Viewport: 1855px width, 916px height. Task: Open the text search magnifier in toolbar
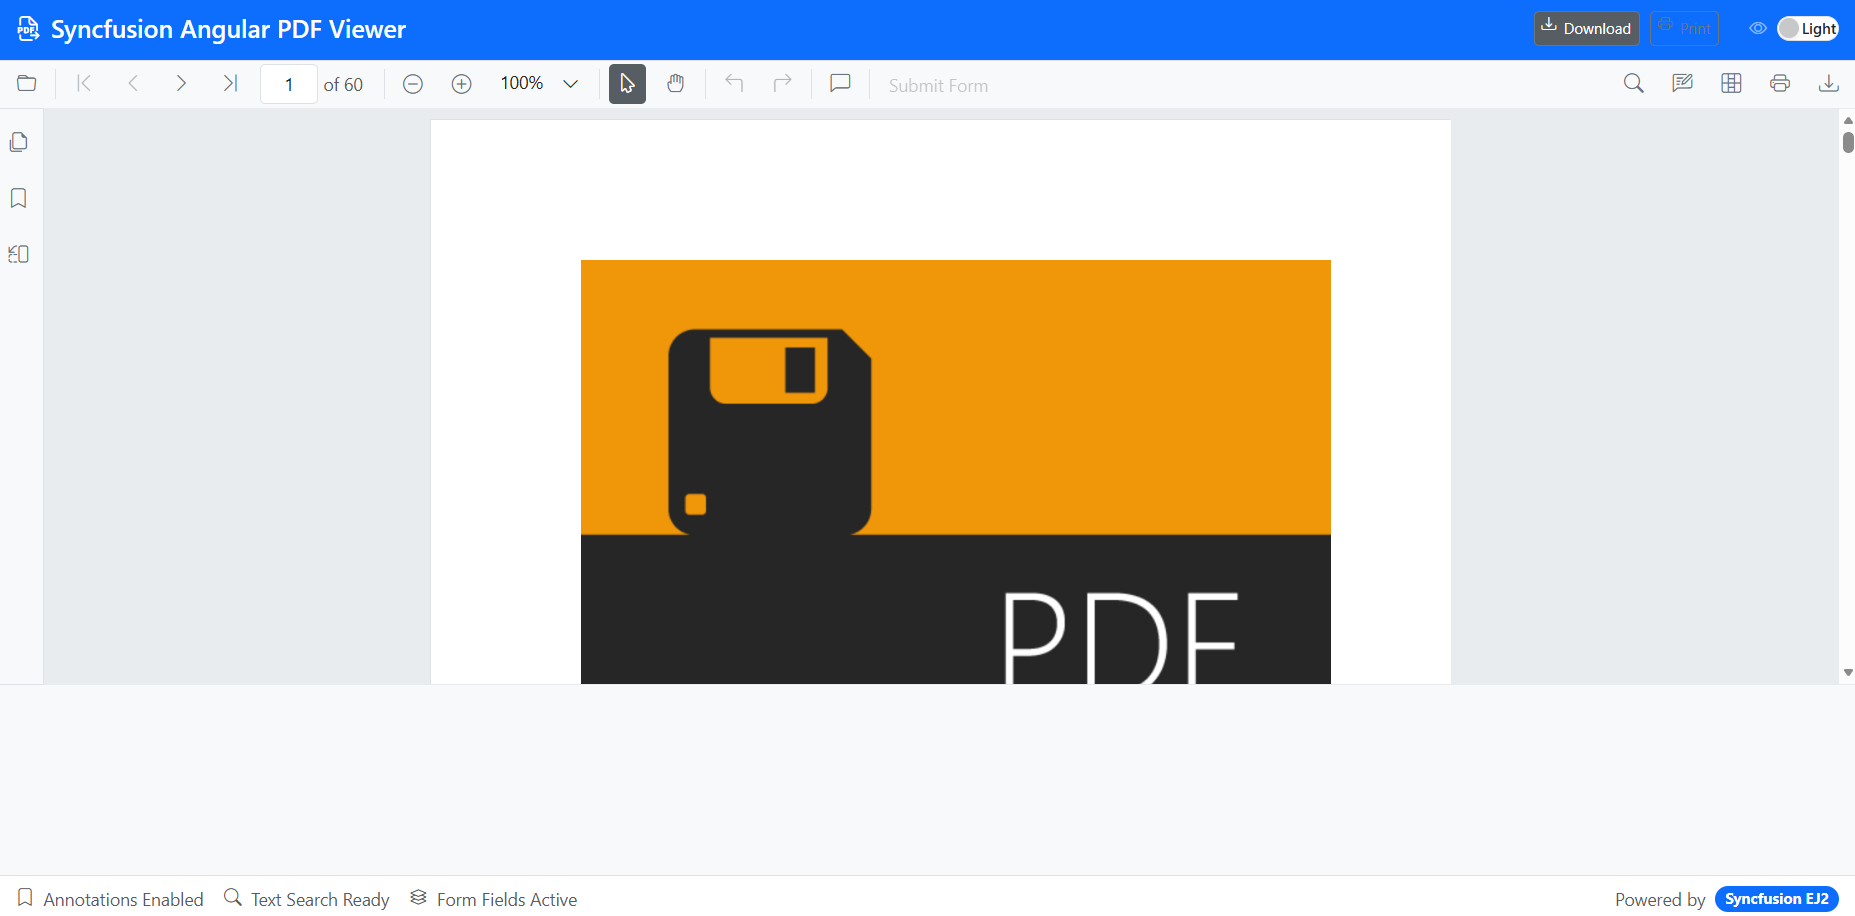[1634, 84]
